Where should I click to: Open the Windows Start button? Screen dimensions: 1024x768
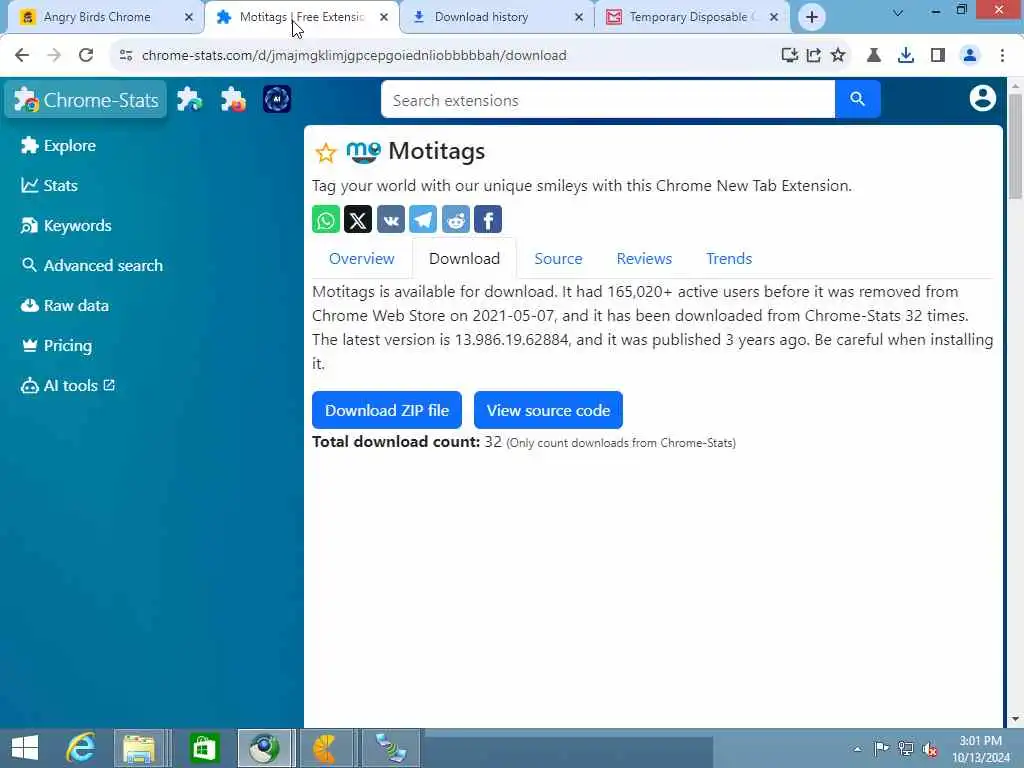(x=25, y=748)
